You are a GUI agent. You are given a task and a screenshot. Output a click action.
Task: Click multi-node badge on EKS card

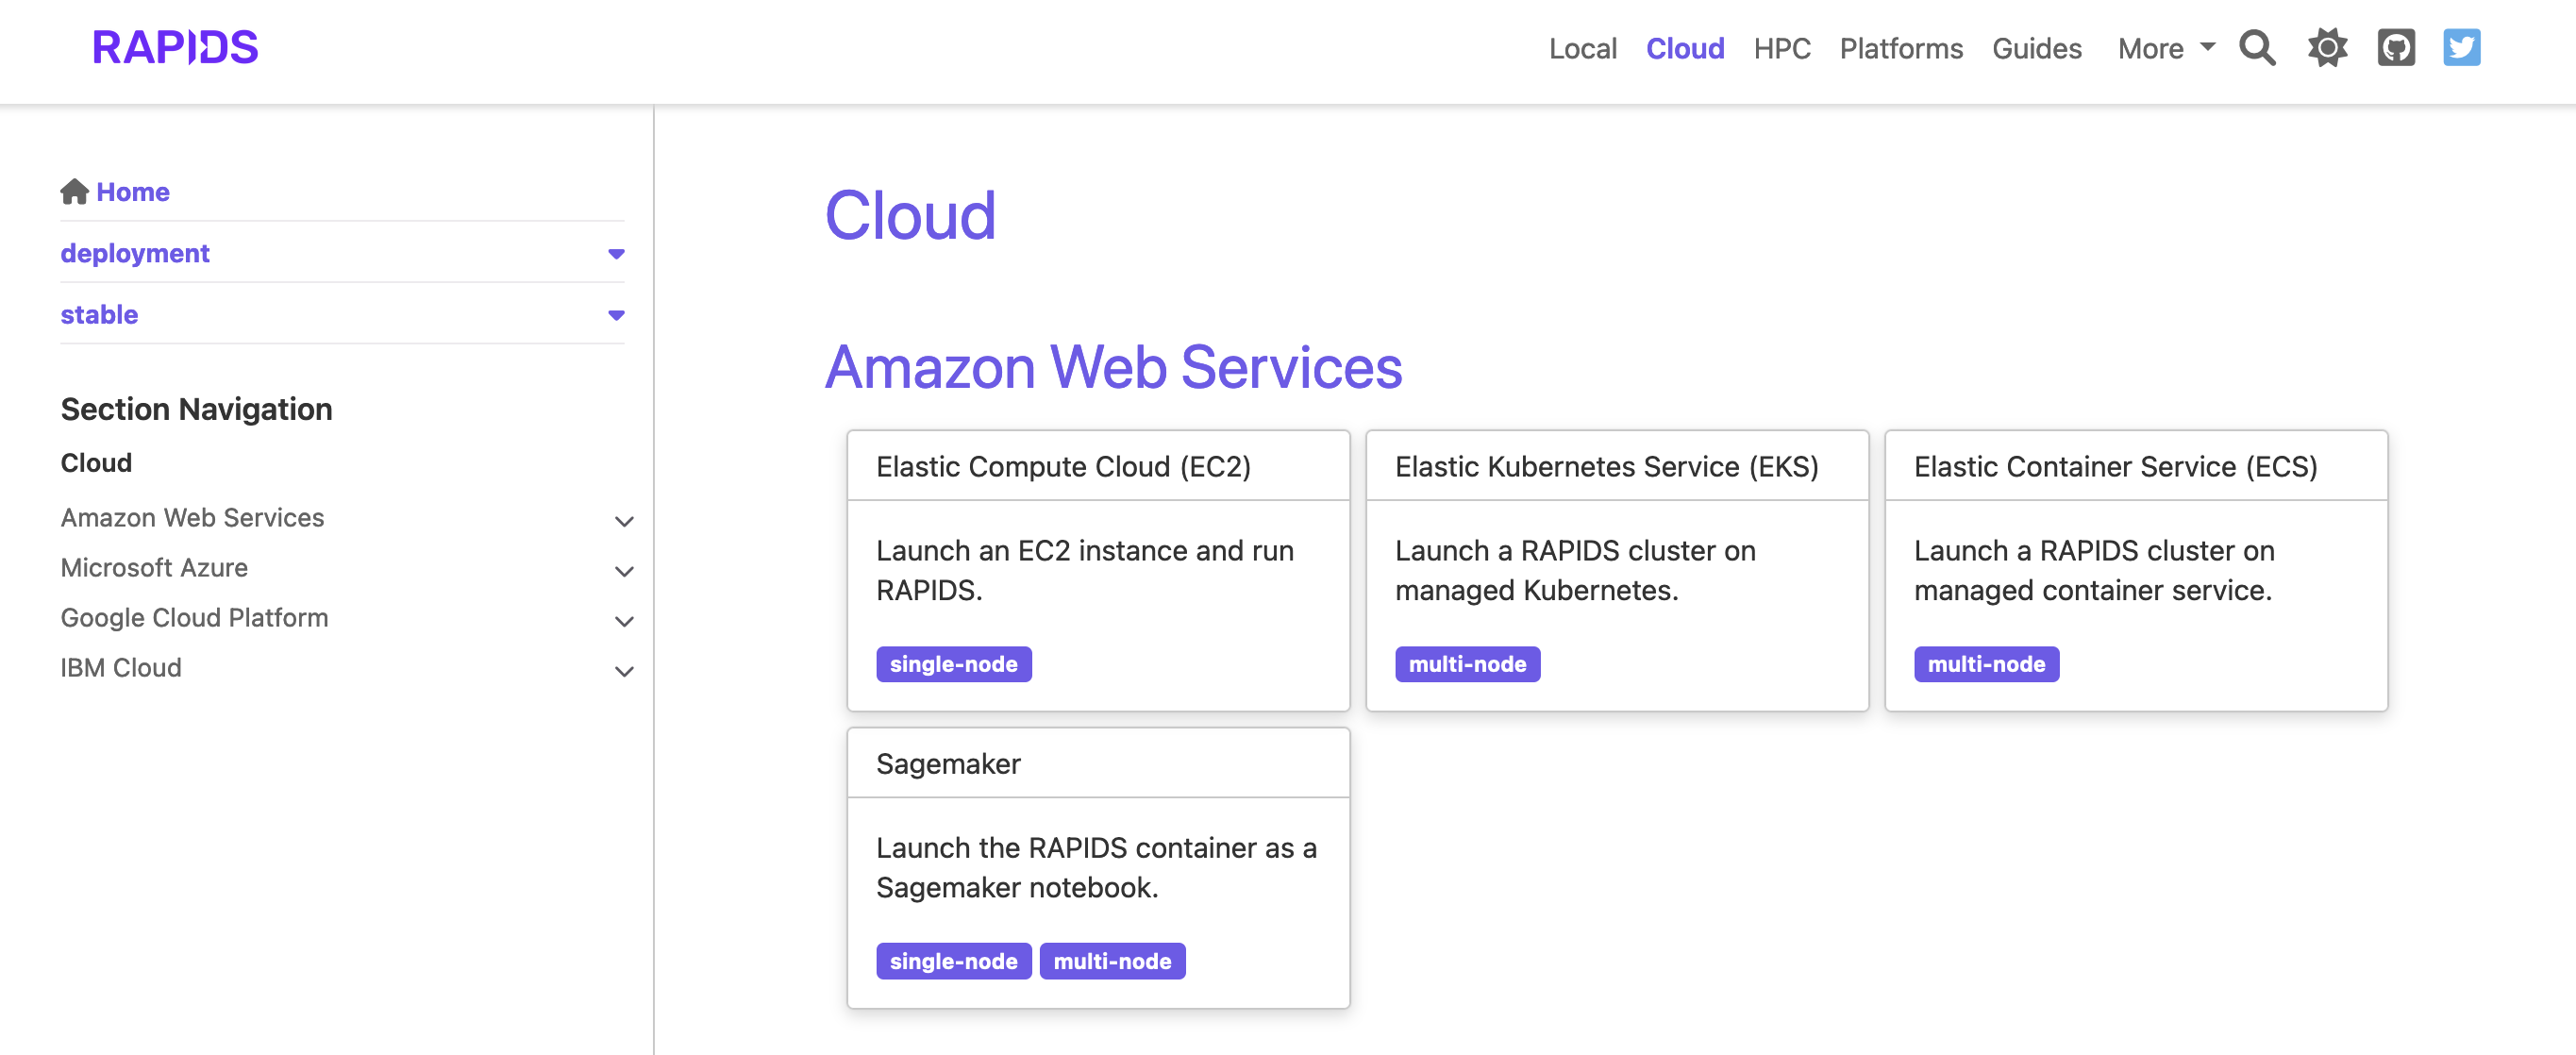pos(1466,664)
